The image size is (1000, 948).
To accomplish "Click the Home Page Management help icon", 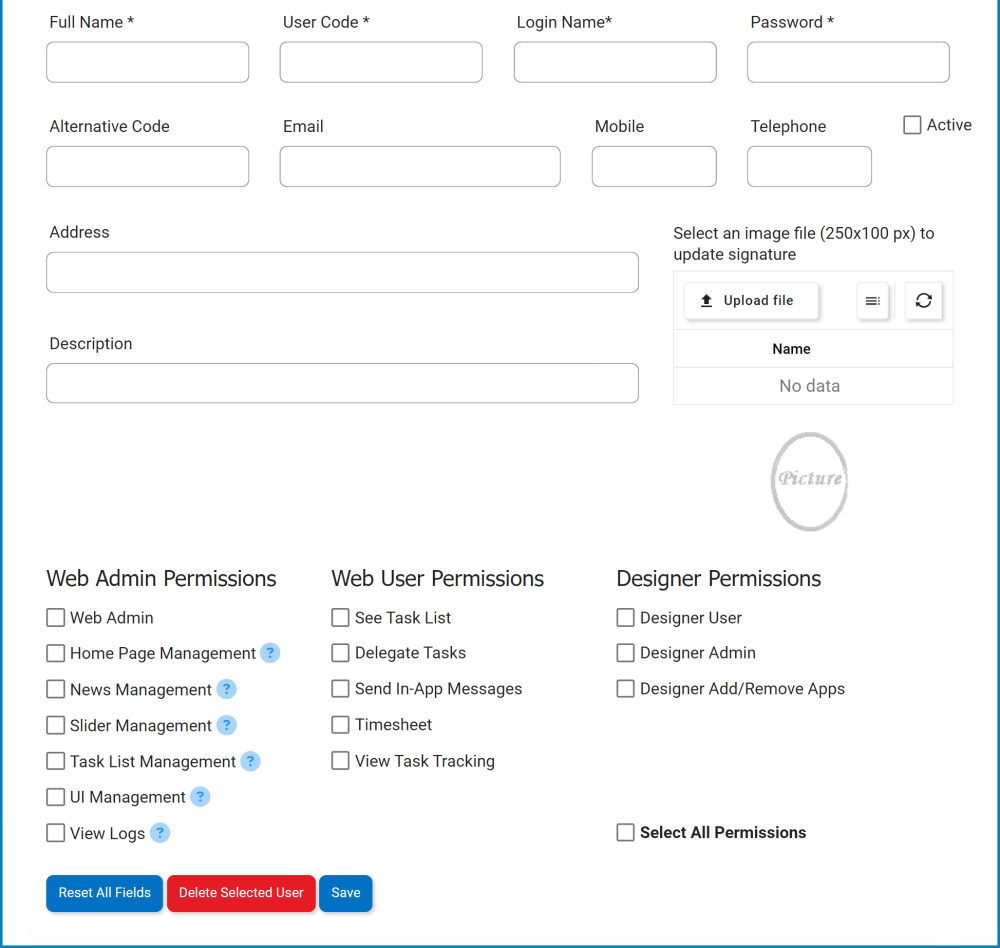I will pos(270,653).
